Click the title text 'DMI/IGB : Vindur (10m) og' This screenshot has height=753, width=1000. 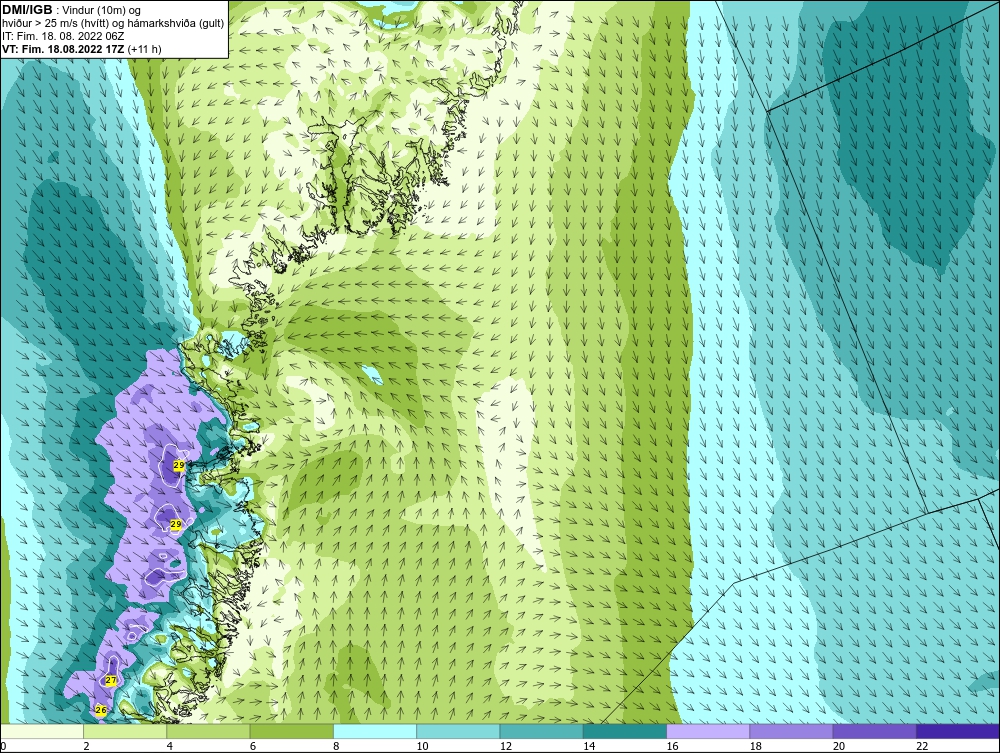[73, 10]
